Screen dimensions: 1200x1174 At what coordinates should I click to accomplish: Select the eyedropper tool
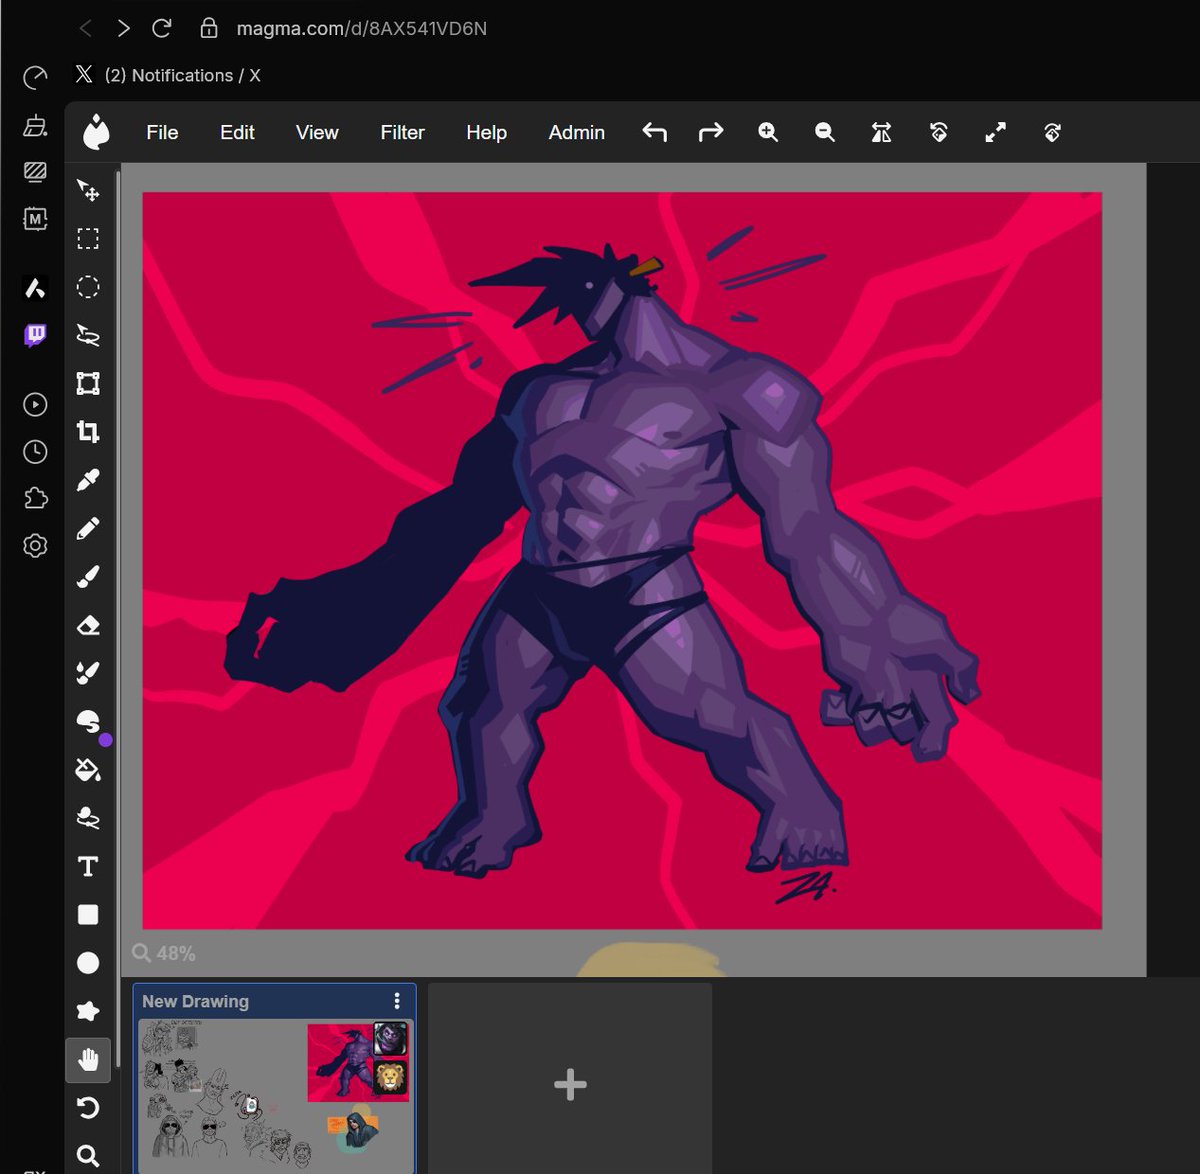pyautogui.click(x=88, y=481)
